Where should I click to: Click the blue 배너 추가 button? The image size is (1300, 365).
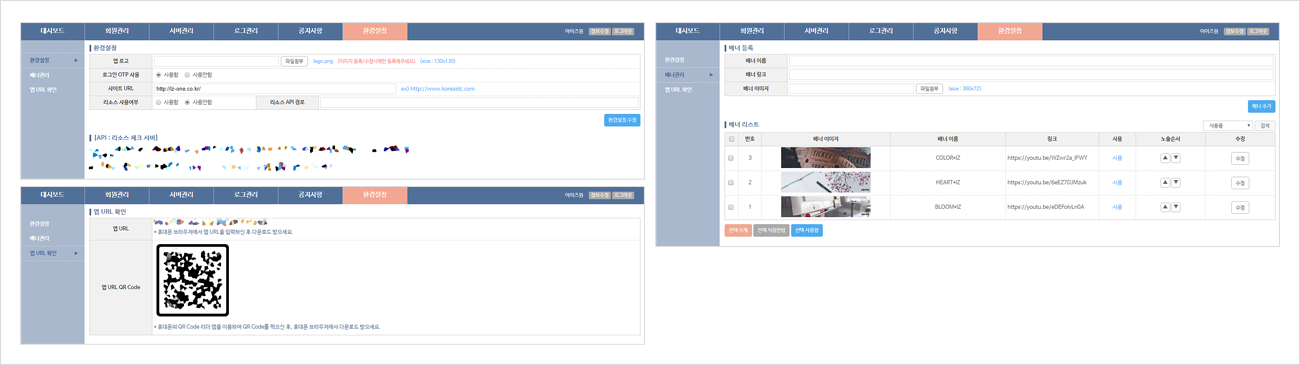coord(1262,106)
